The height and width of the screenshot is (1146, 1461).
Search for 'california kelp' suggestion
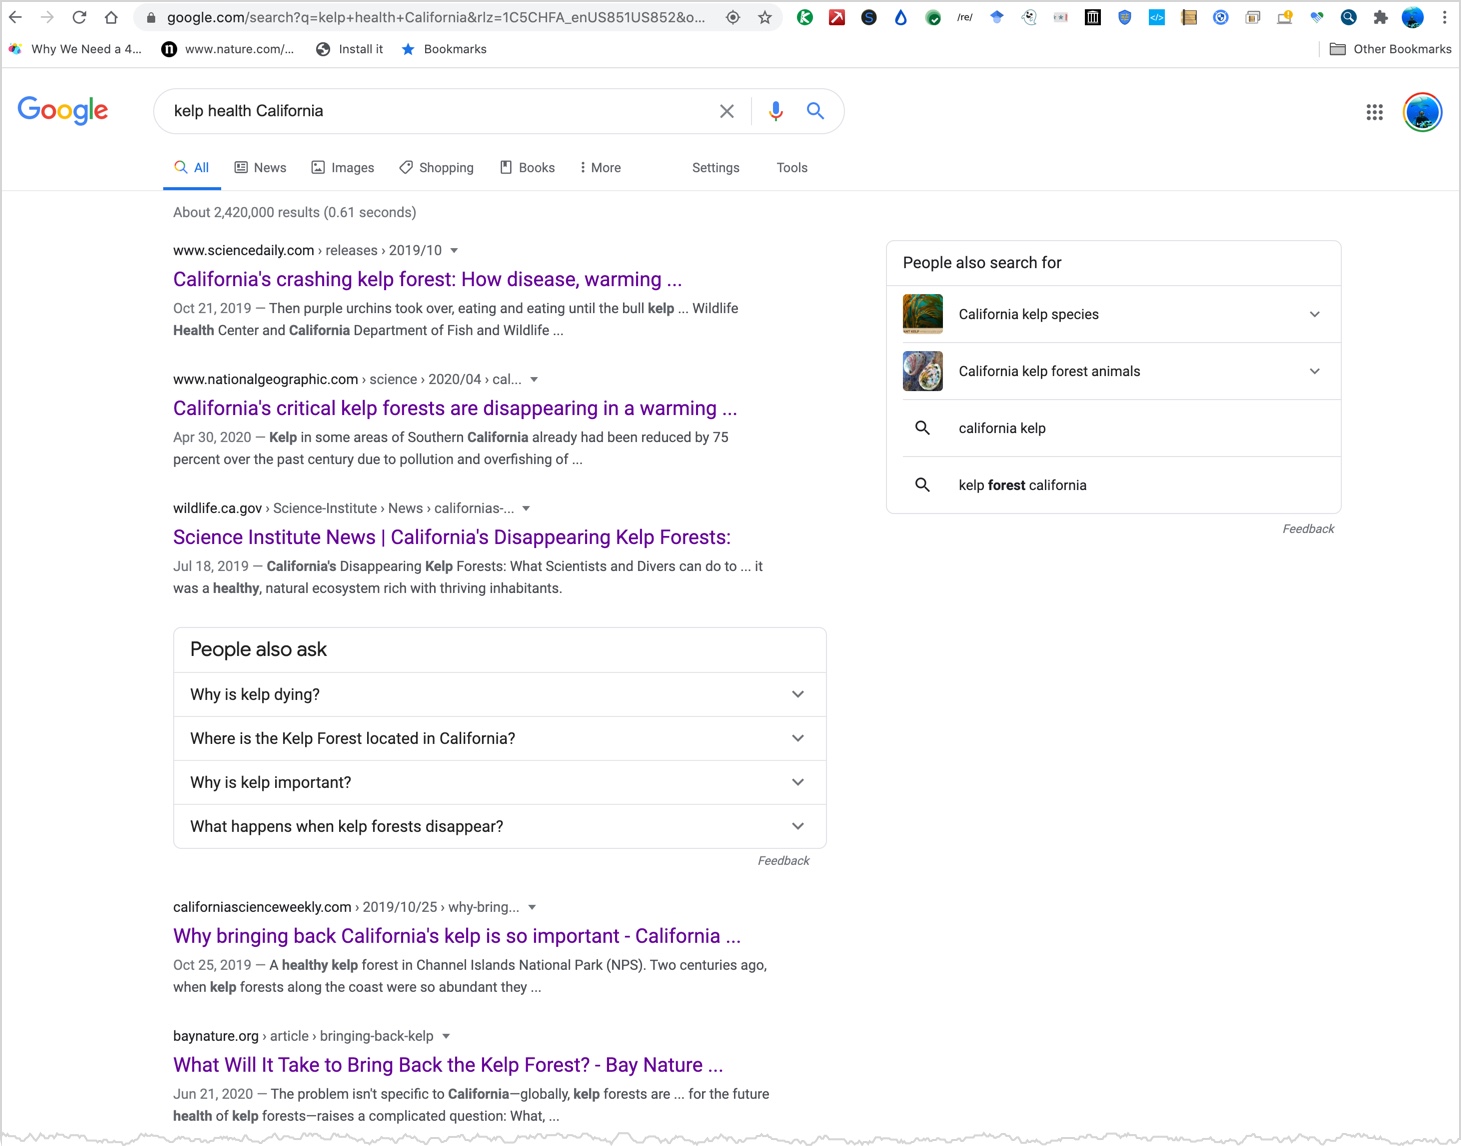pyautogui.click(x=1114, y=428)
